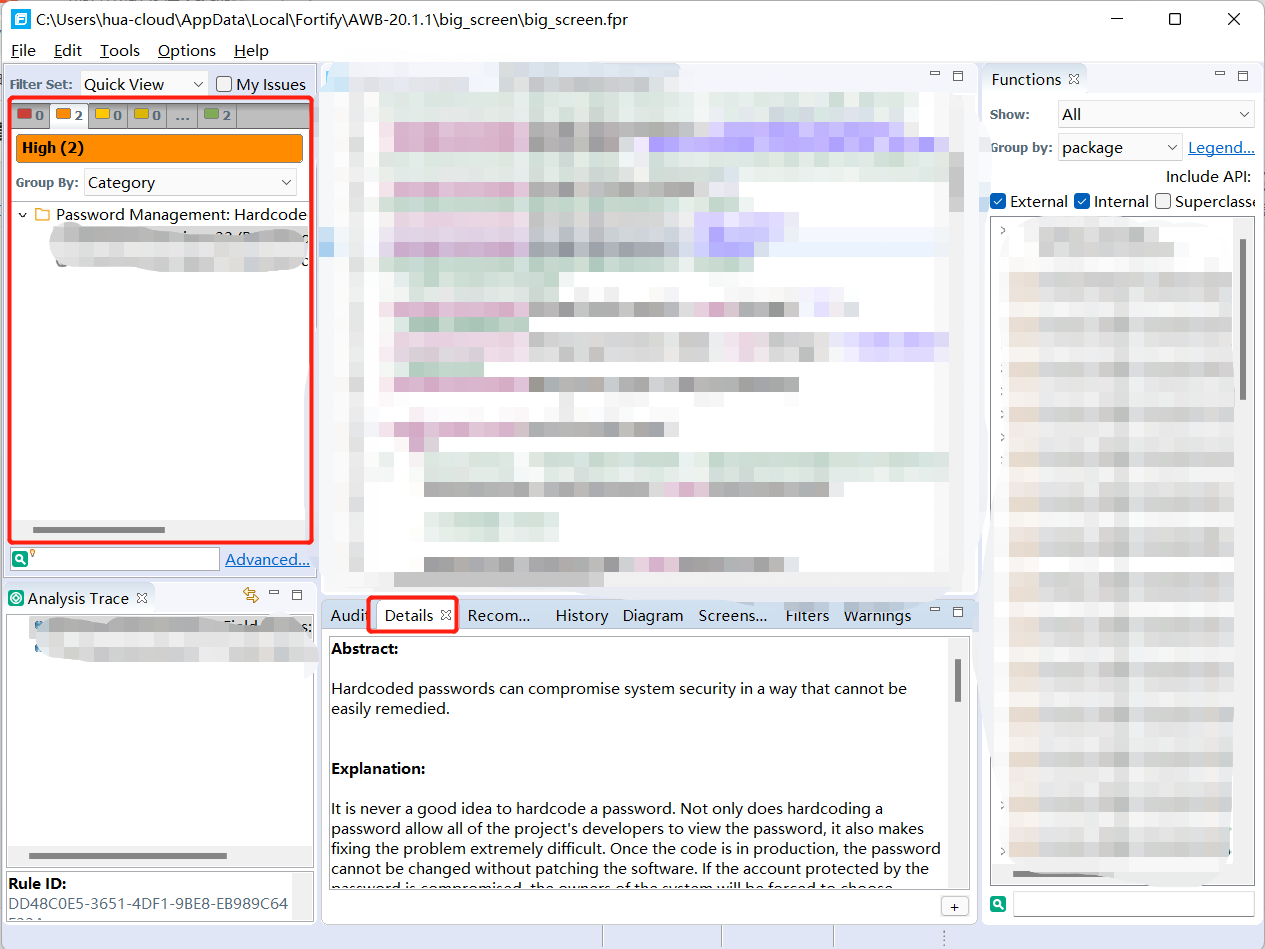Image resolution: width=1265 pixels, height=949 pixels.
Task: Collapse the Password Management: Hardcoded folder
Action: (x=22, y=214)
